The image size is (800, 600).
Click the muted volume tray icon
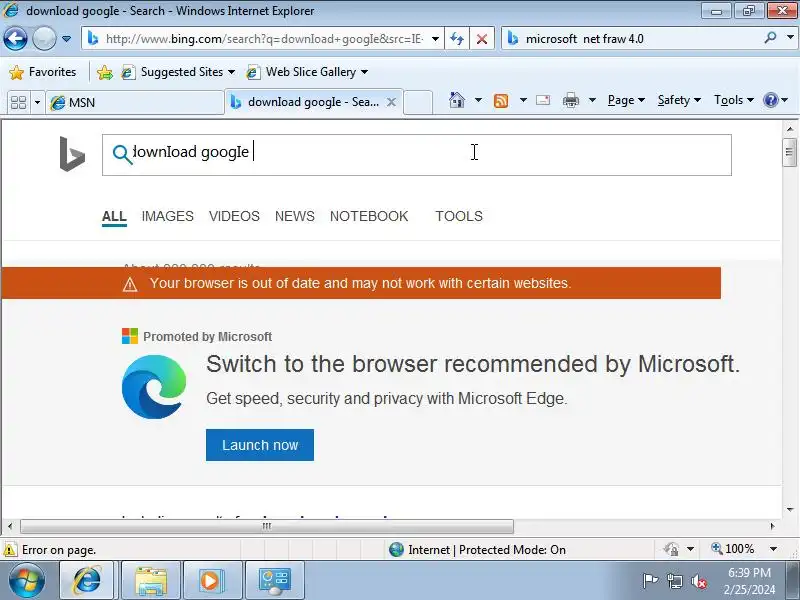[x=698, y=581]
